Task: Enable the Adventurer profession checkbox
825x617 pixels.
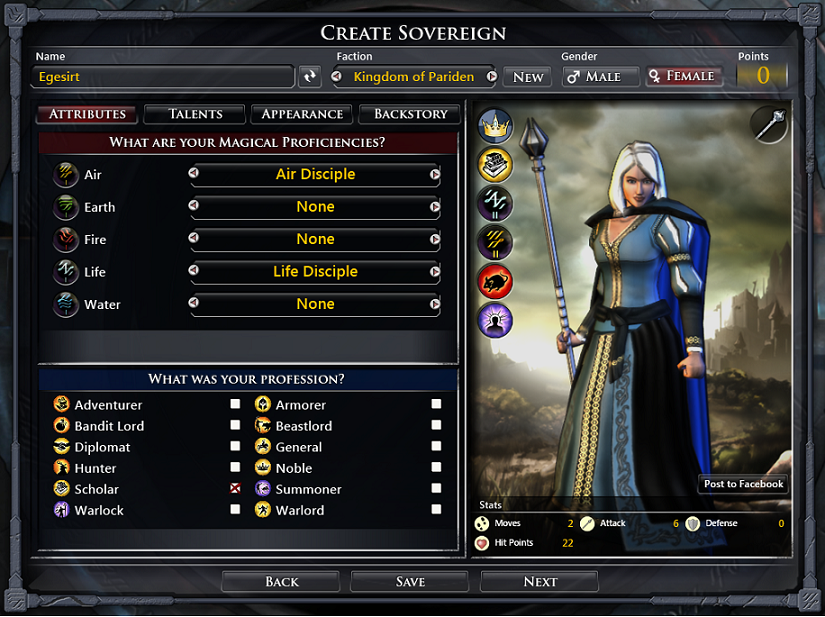Action: tap(235, 404)
